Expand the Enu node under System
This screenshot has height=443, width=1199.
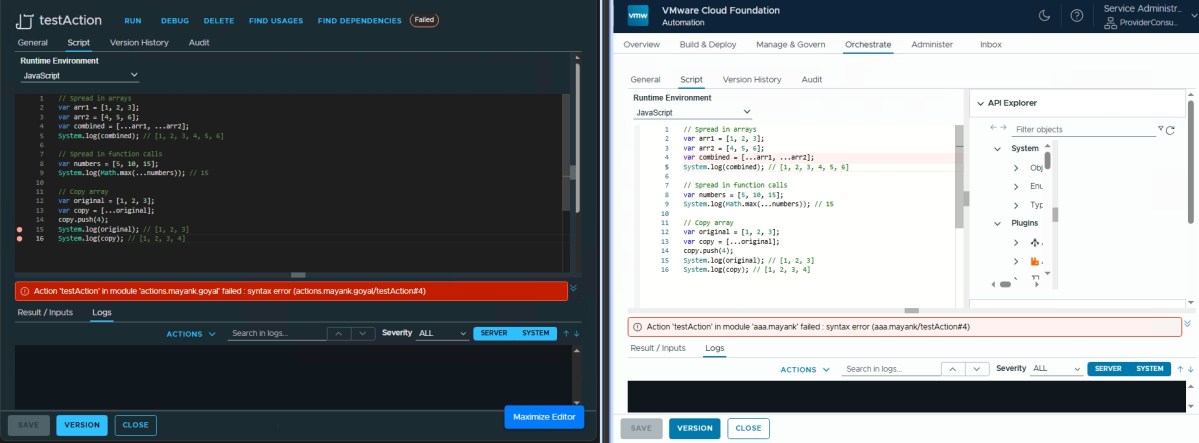[1016, 186]
